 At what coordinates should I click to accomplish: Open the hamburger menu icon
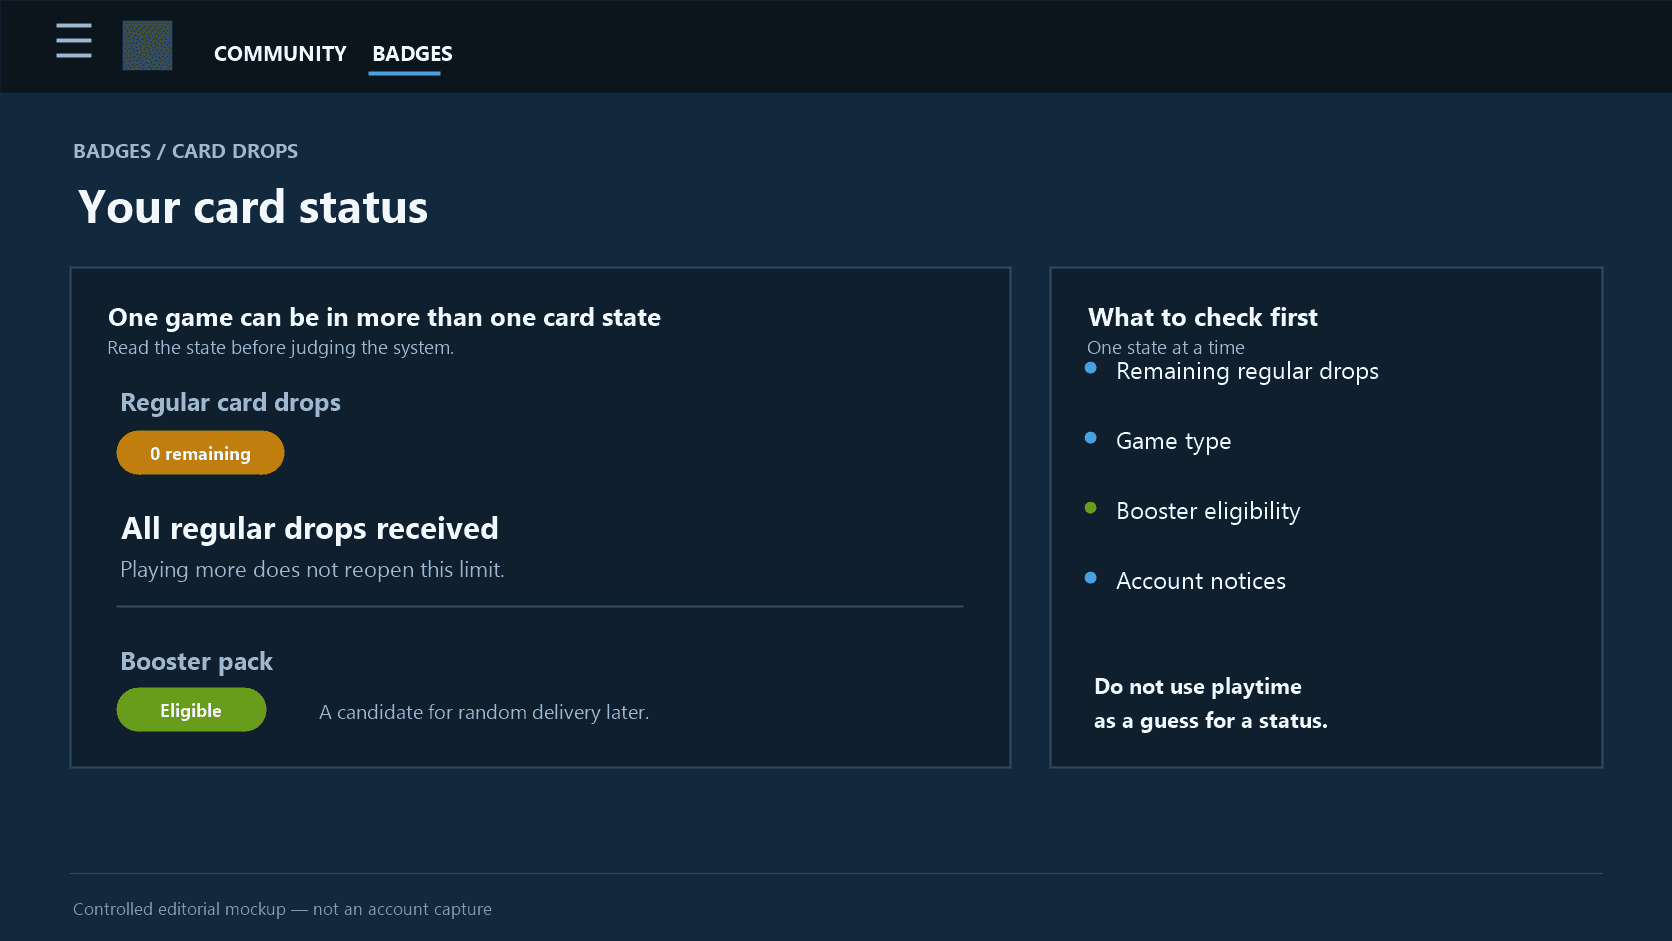tap(74, 41)
